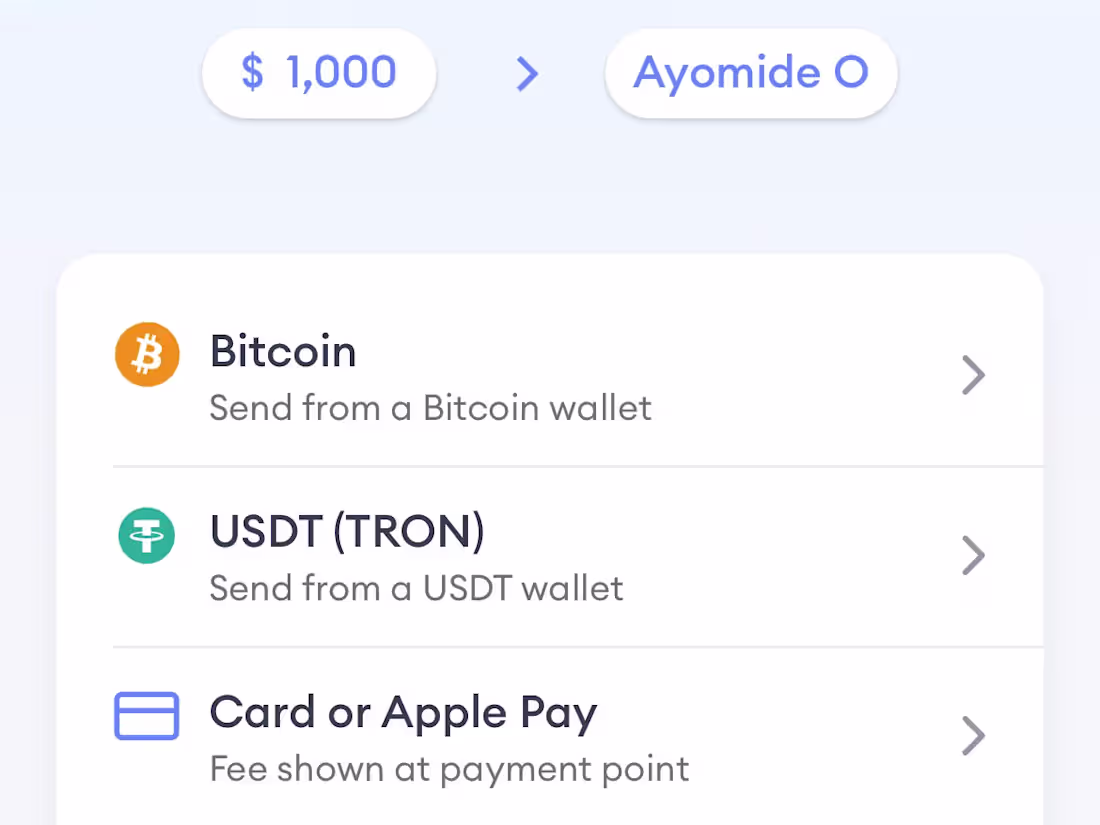1100x825 pixels.
Task: Click the Ayomide O recipient pill
Action: (x=750, y=73)
